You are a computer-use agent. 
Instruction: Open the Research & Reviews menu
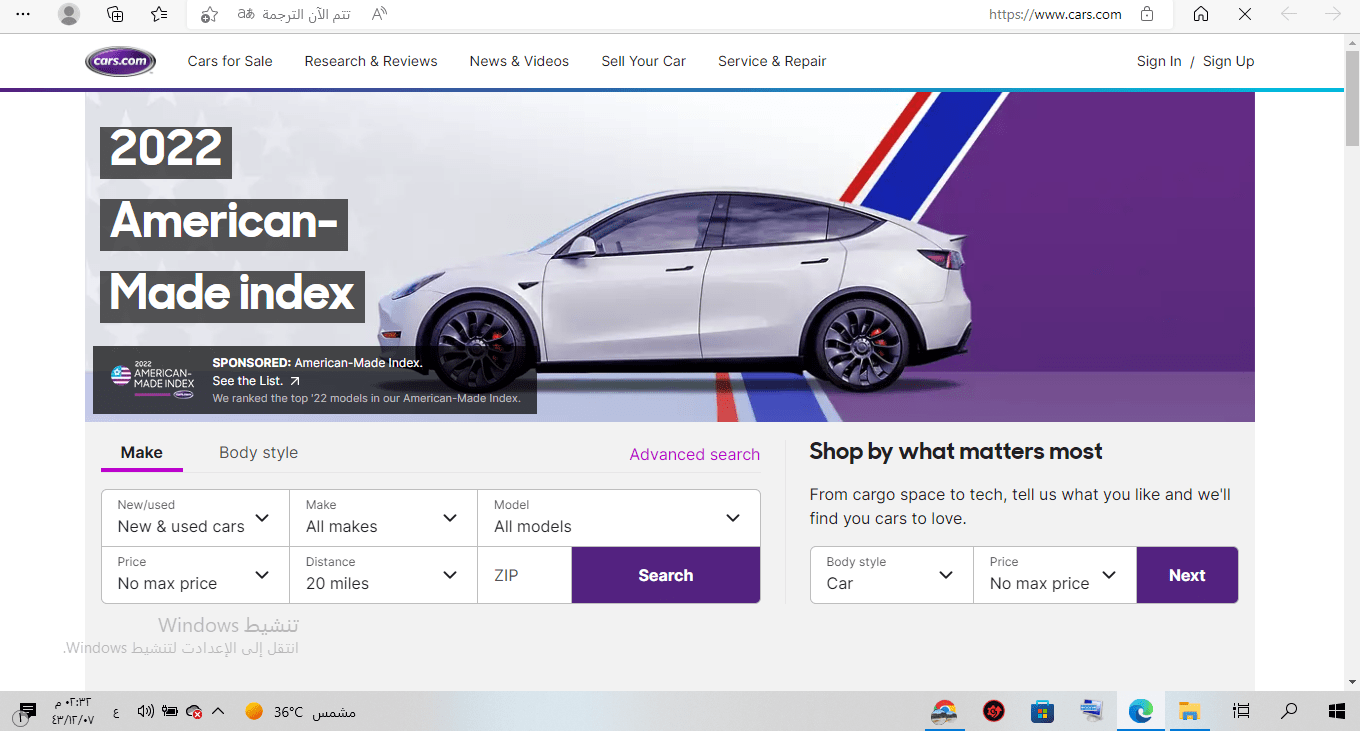pyautogui.click(x=371, y=61)
